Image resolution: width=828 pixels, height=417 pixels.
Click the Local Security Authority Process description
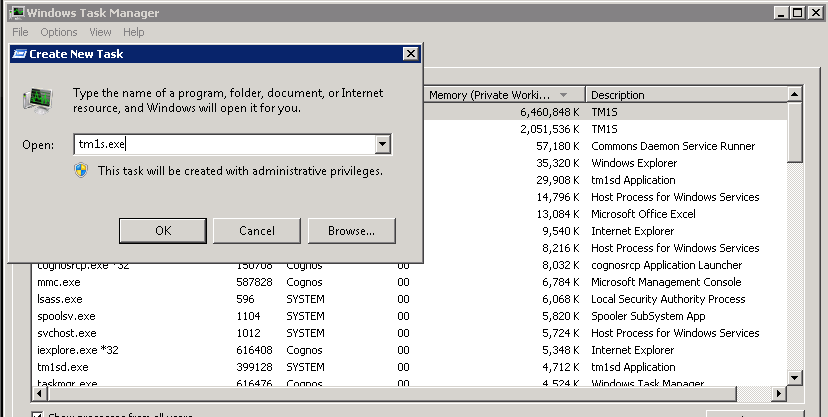668,299
